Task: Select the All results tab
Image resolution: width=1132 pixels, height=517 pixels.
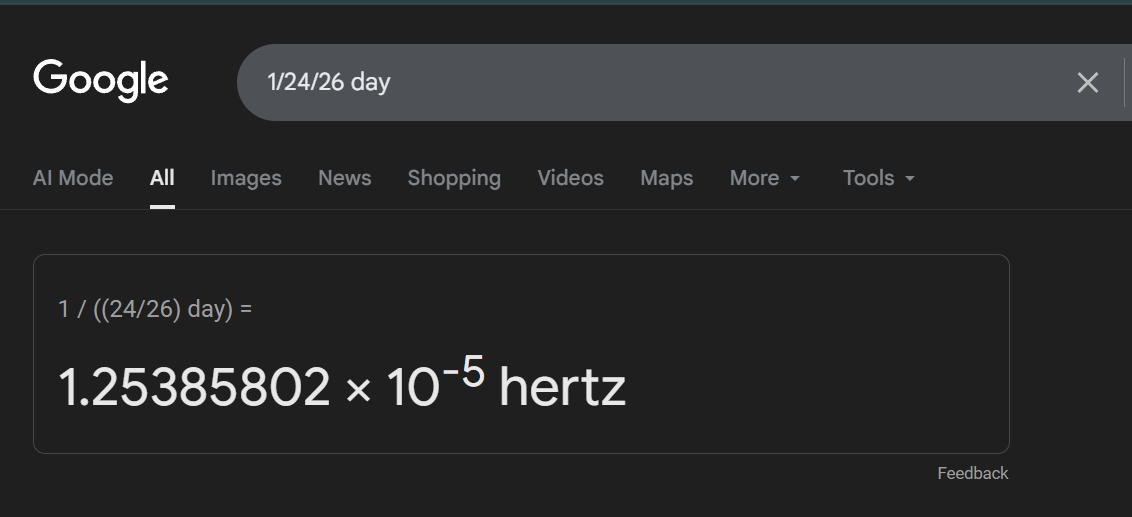Action: 162,178
